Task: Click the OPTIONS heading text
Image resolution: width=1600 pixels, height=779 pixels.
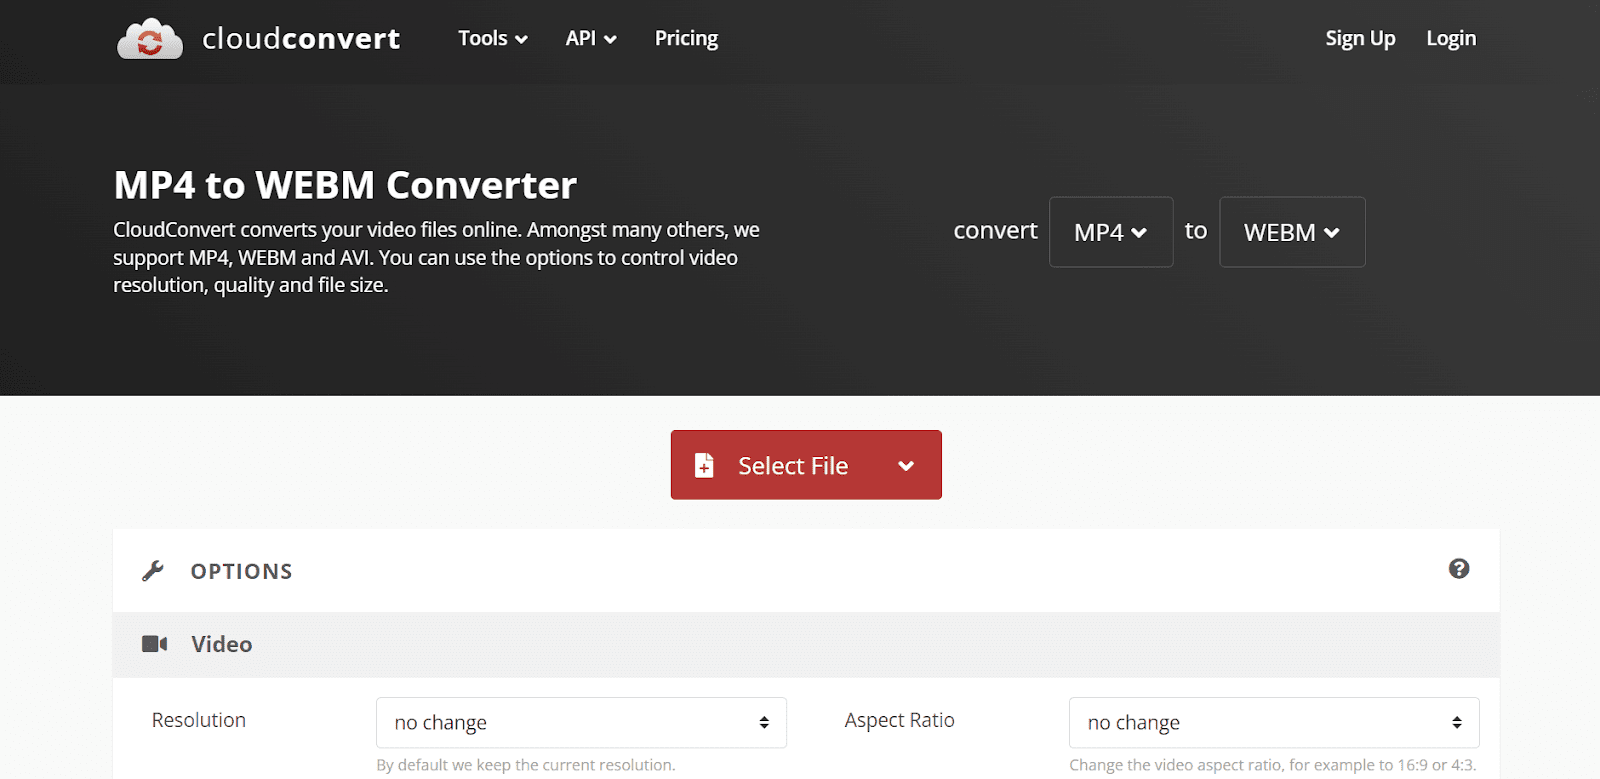Action: click(242, 571)
